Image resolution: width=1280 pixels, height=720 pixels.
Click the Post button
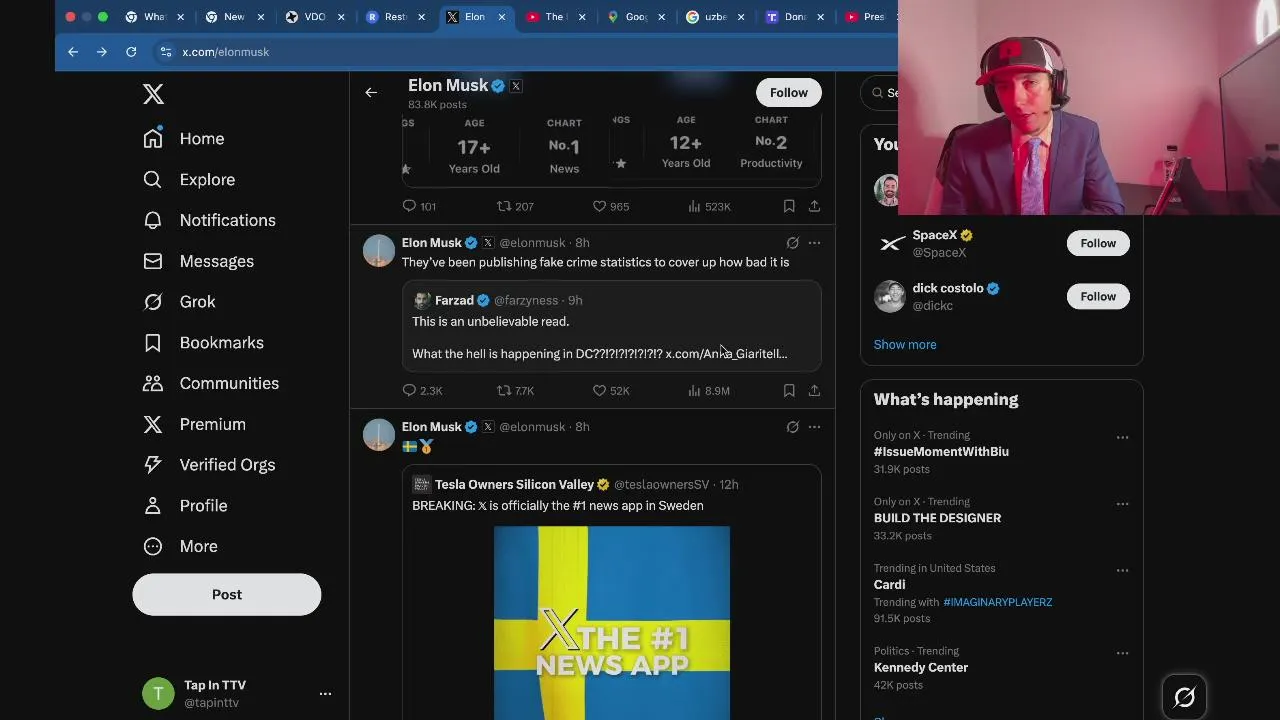click(227, 594)
